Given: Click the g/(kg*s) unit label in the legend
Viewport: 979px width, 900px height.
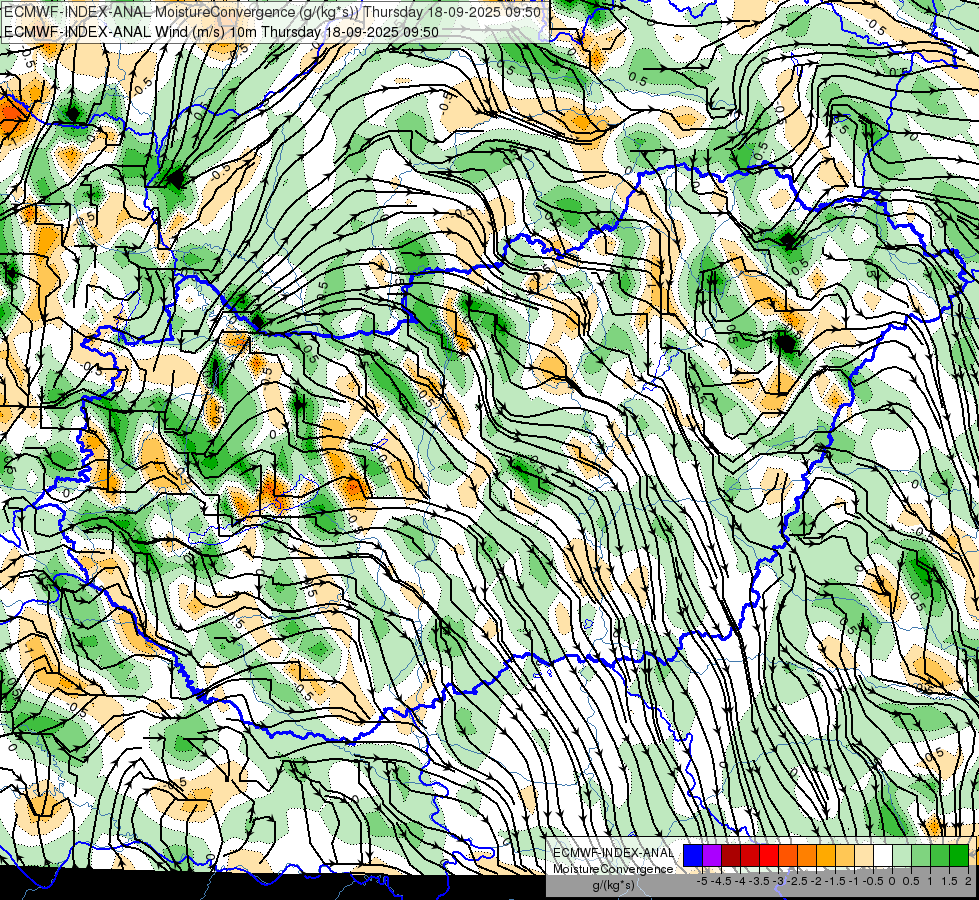Looking at the screenshot, I should pos(613,885).
